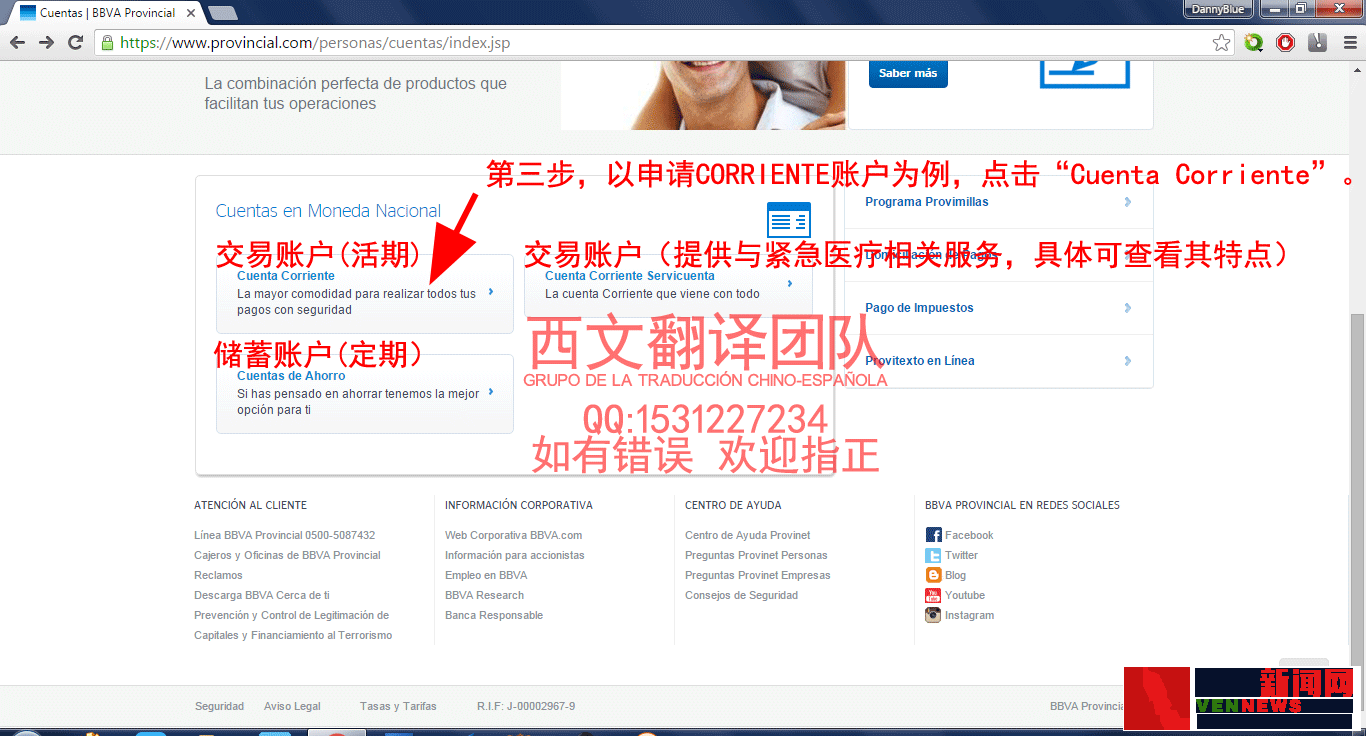This screenshot has width=1366, height=736.
Task: Click the grey extension icon beside Chrome menu
Action: 1317,43
